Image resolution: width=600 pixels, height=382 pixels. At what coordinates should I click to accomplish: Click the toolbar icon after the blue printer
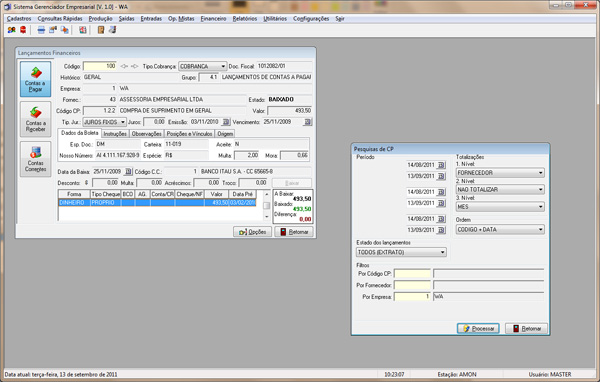[x=53, y=30]
